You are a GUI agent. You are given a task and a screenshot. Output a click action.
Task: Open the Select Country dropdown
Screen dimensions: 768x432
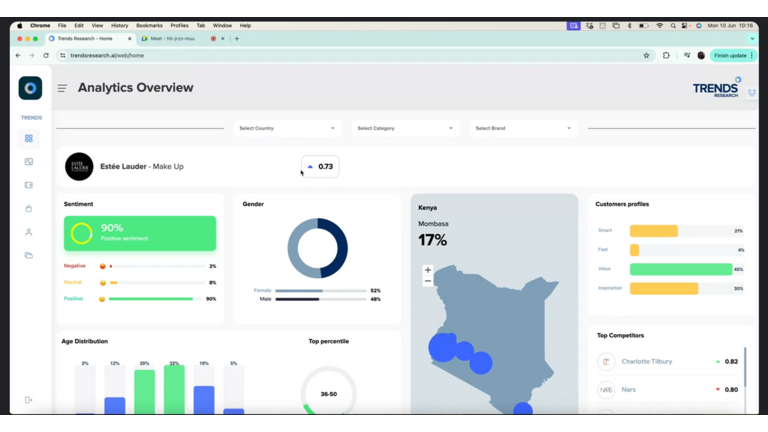(287, 128)
